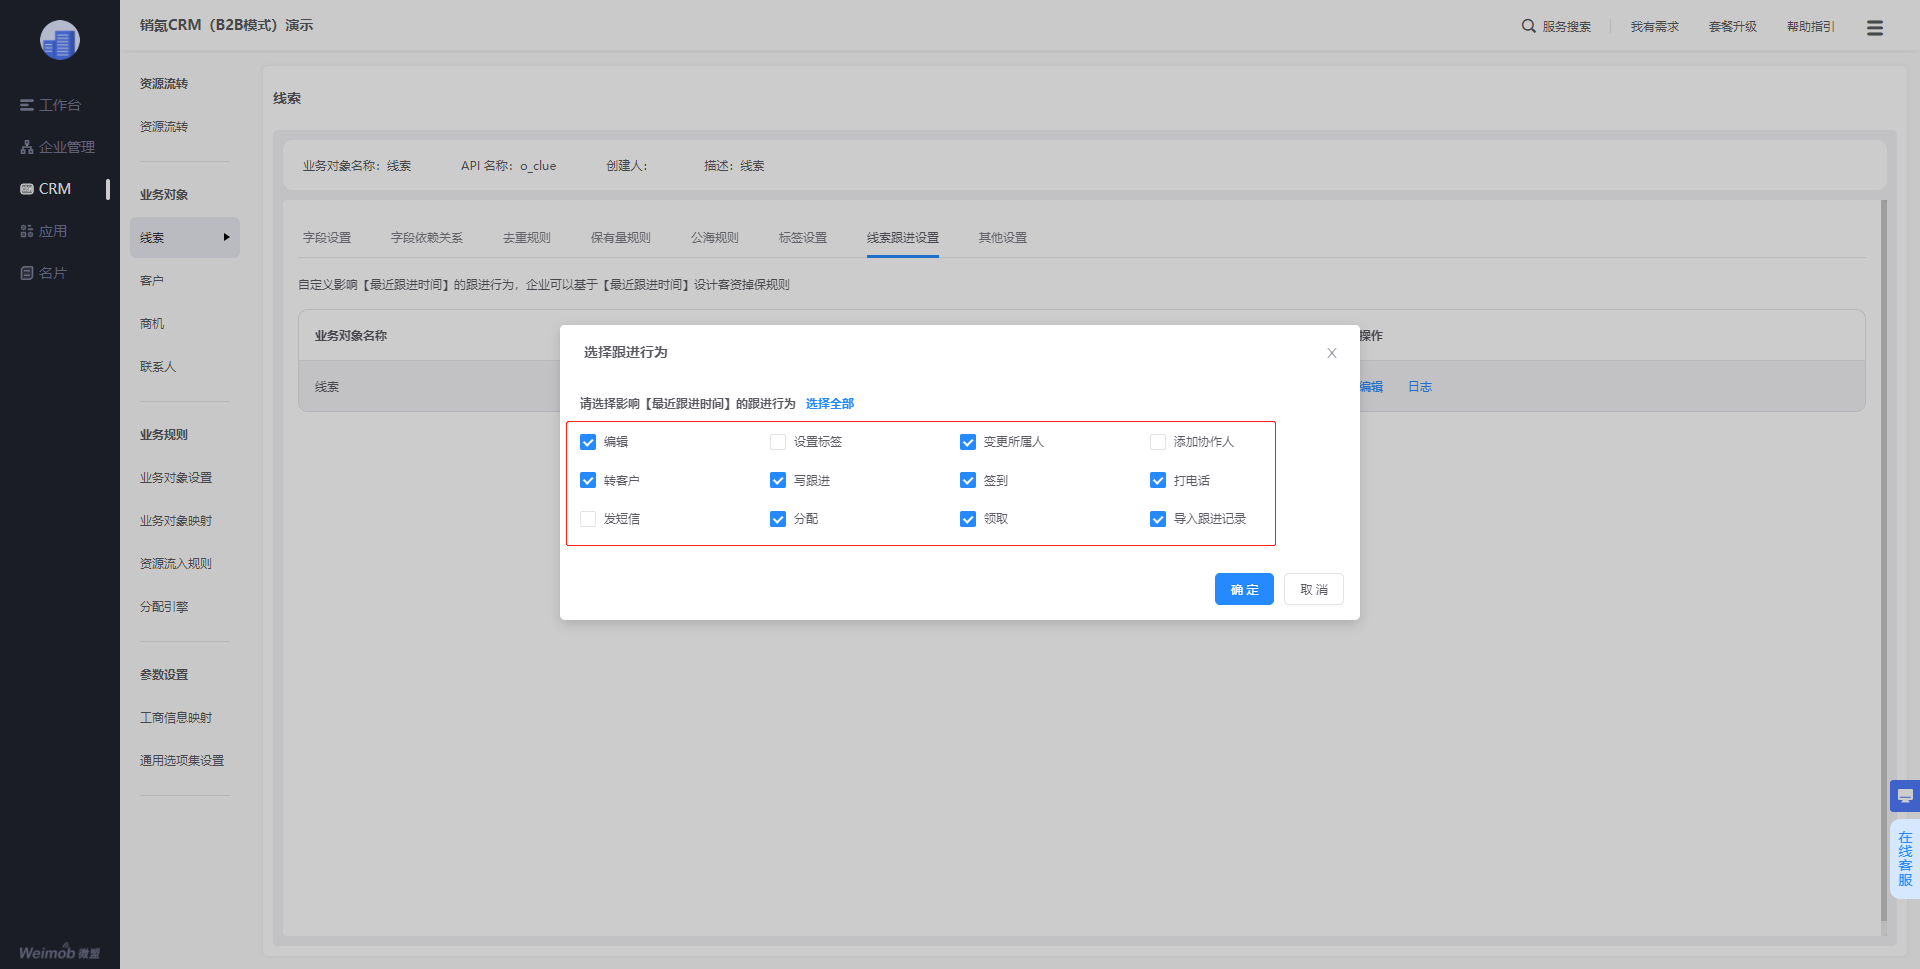Click the app logo avatar icon
This screenshot has width=1920, height=969.
coord(60,40)
